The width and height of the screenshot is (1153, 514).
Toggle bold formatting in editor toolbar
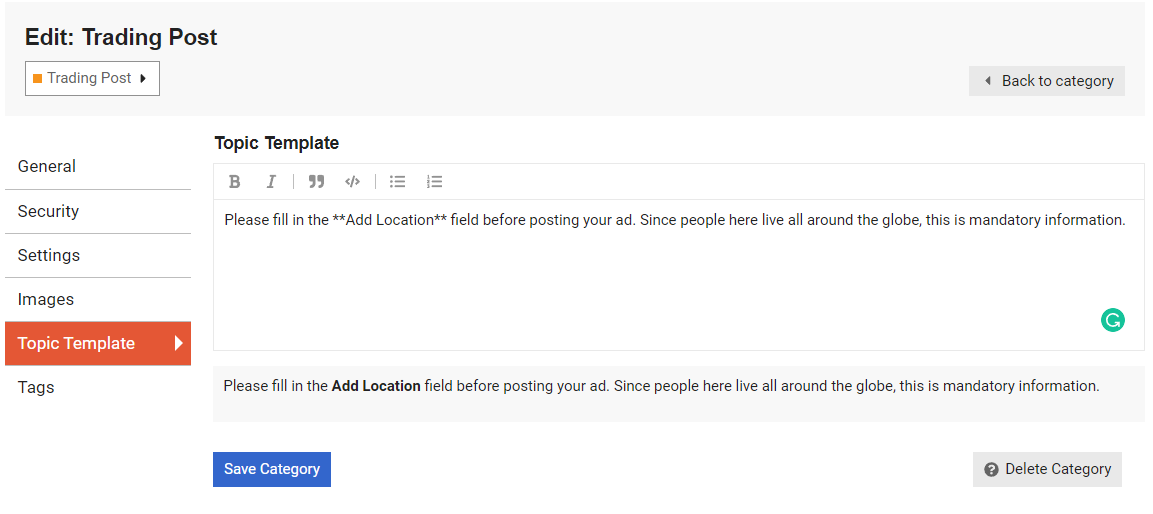pos(235,182)
